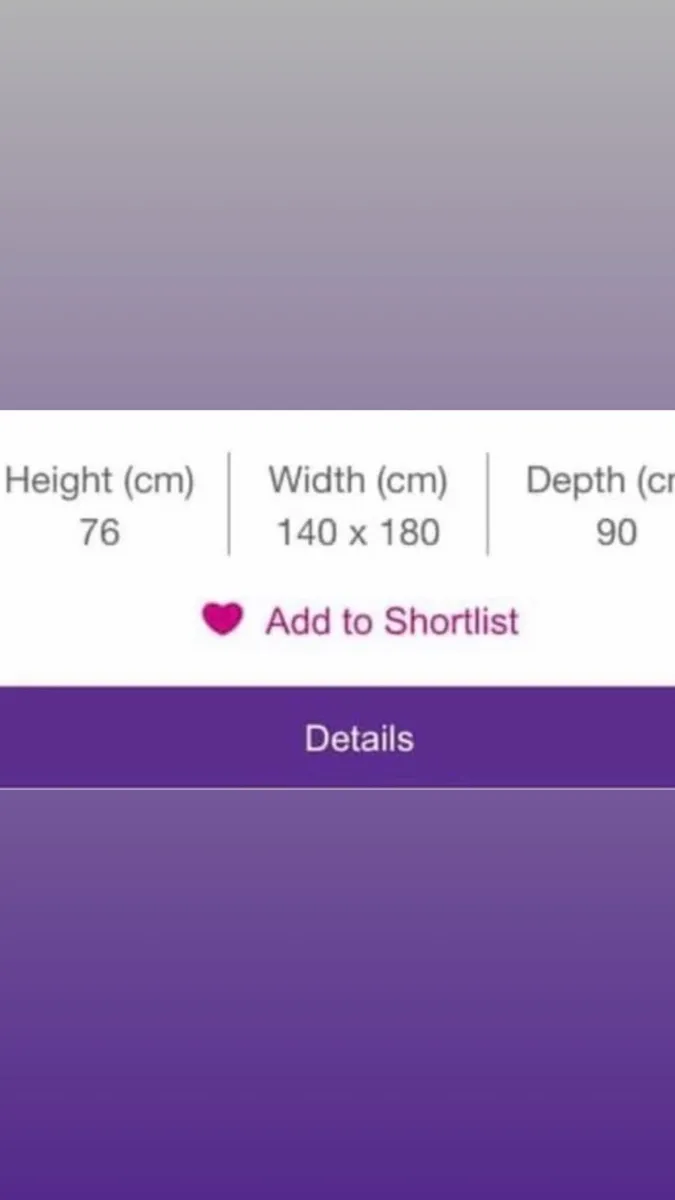
Task: Click the divider between Height and Width
Action: [x=229, y=503]
